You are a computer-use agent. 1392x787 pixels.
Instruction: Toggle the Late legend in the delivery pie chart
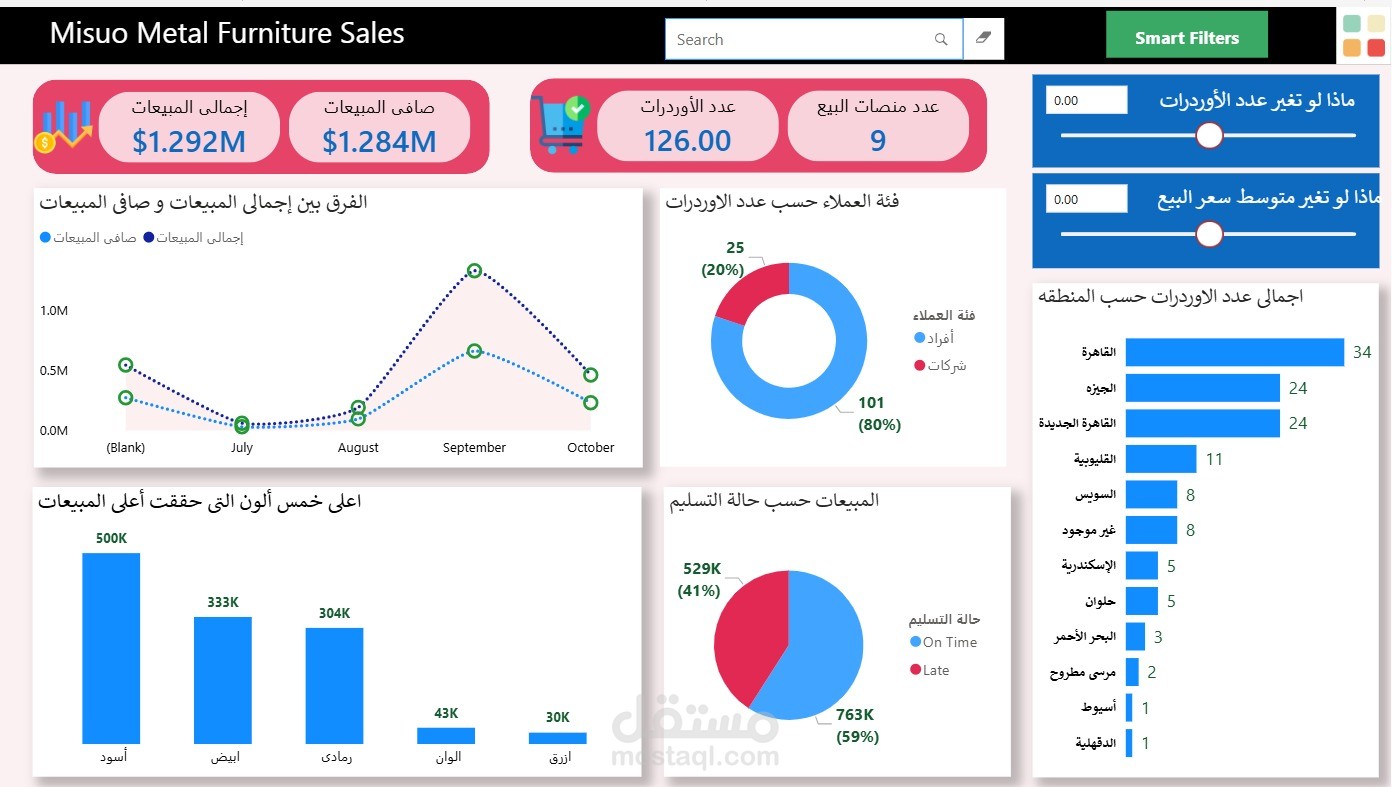click(x=937, y=670)
